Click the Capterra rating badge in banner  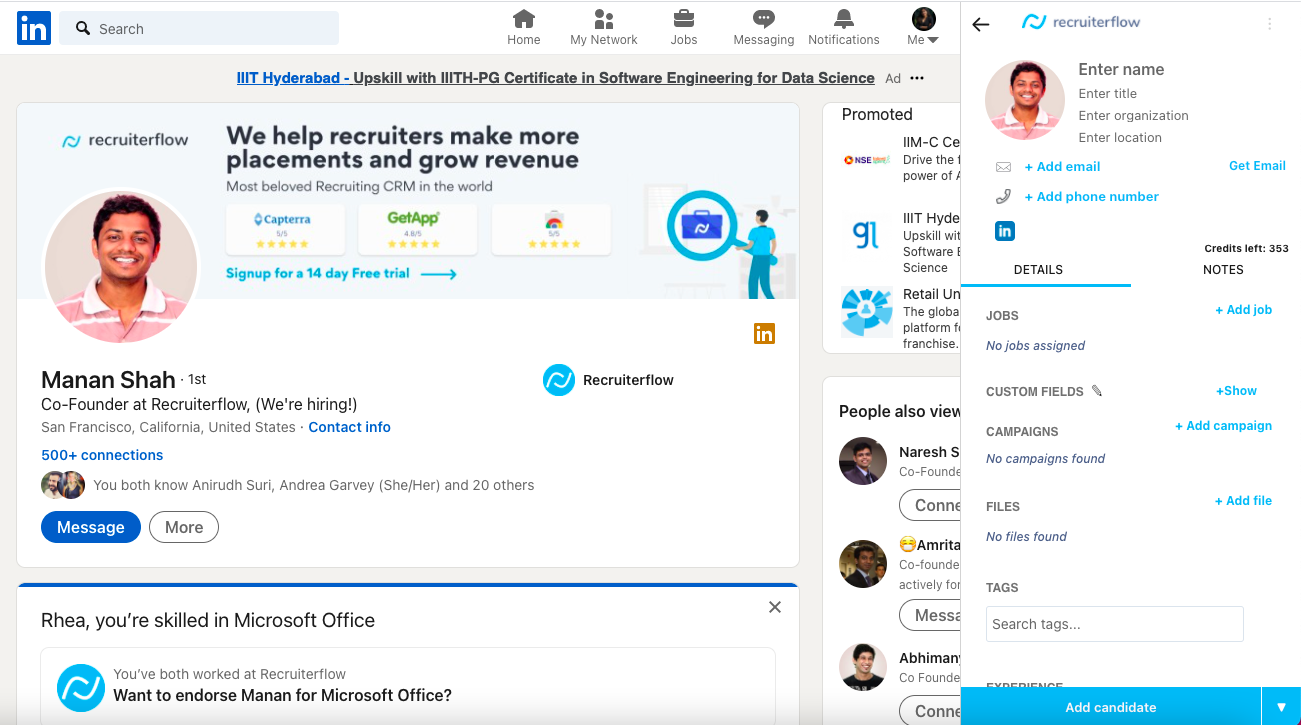pos(285,229)
